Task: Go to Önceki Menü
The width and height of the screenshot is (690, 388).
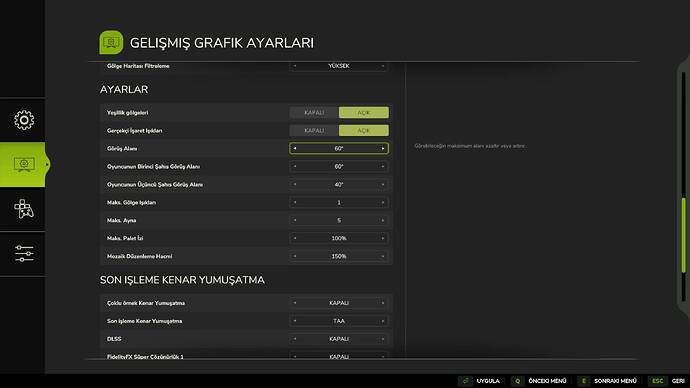Action: [547, 381]
